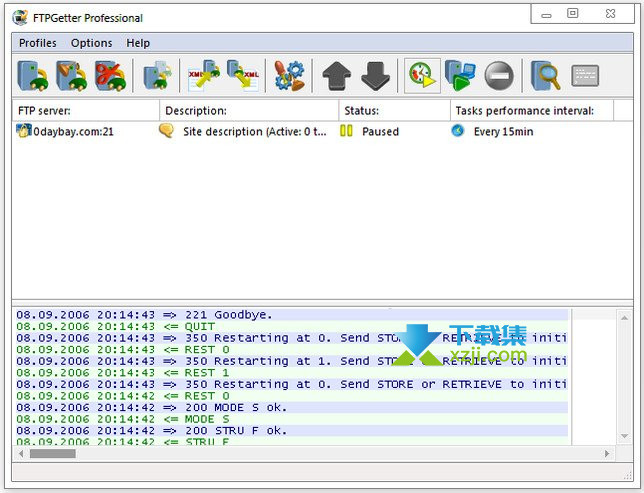Sort by Description column header
Screen dimensions: 644x493
tap(249, 111)
